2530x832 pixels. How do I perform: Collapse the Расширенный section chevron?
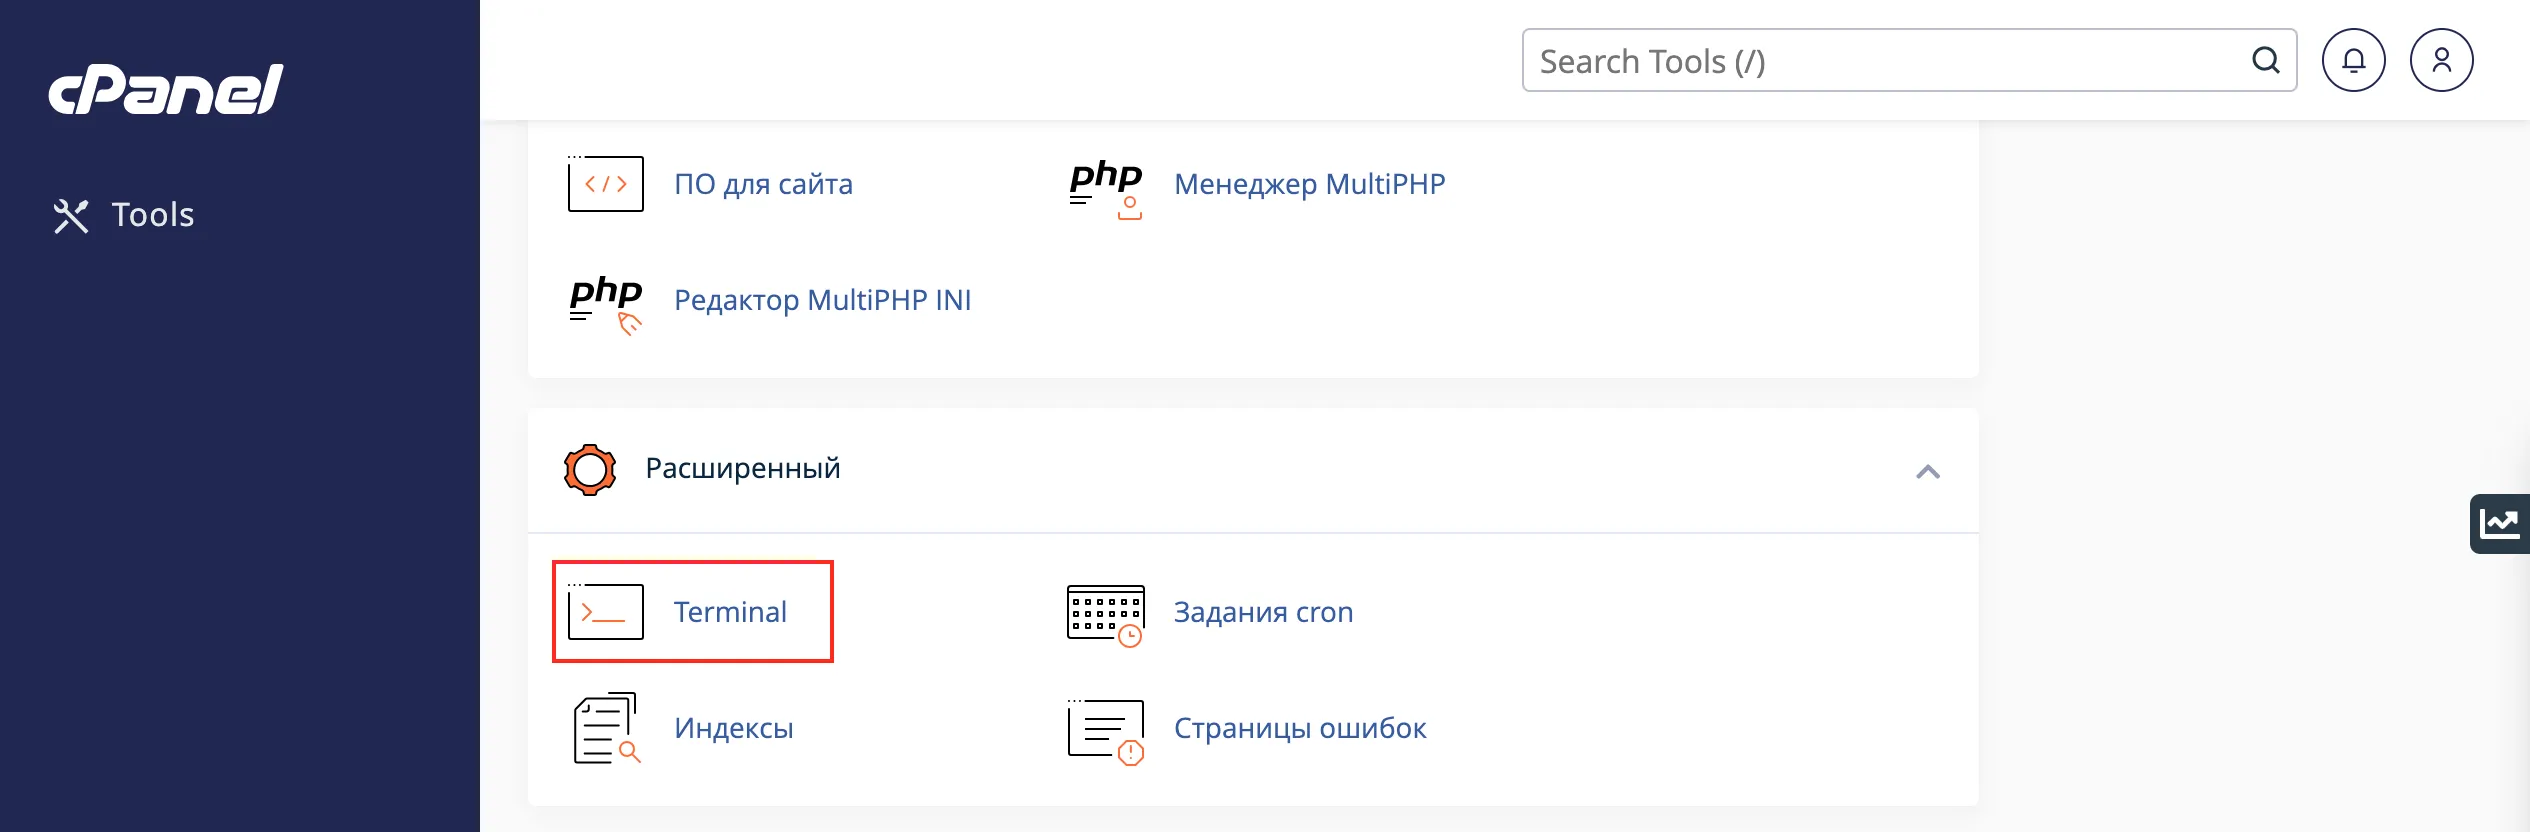click(x=1927, y=471)
